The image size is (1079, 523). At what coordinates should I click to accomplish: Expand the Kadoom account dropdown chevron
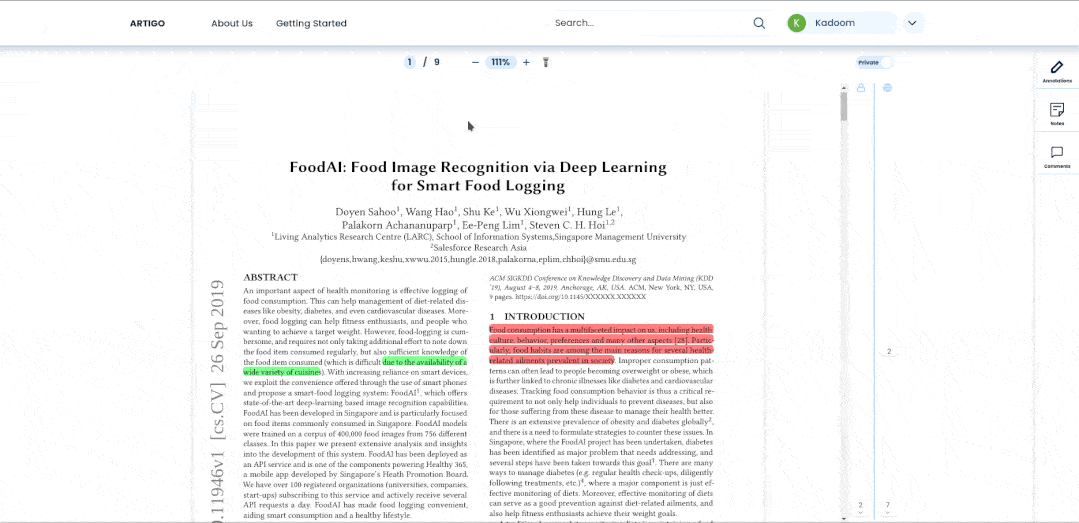912,23
